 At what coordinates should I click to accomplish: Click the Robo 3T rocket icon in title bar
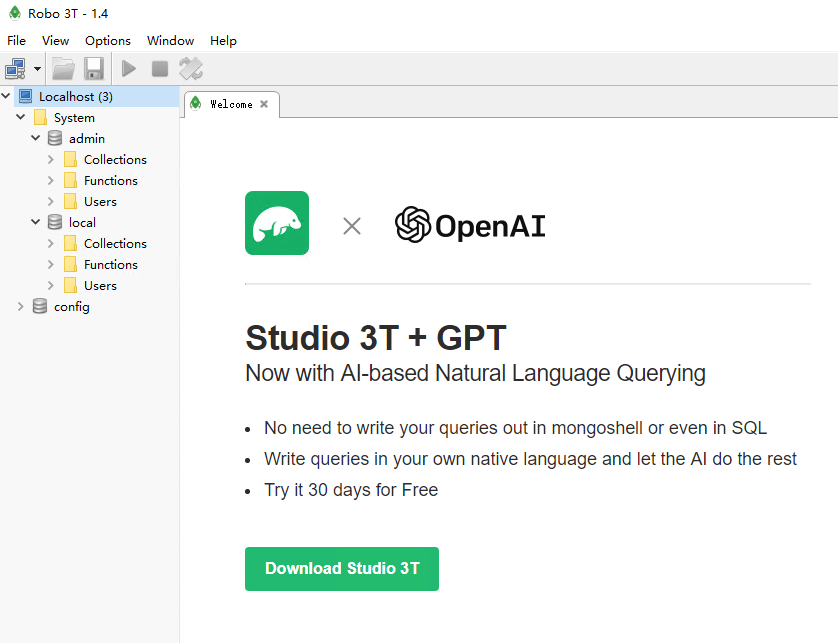[15, 13]
